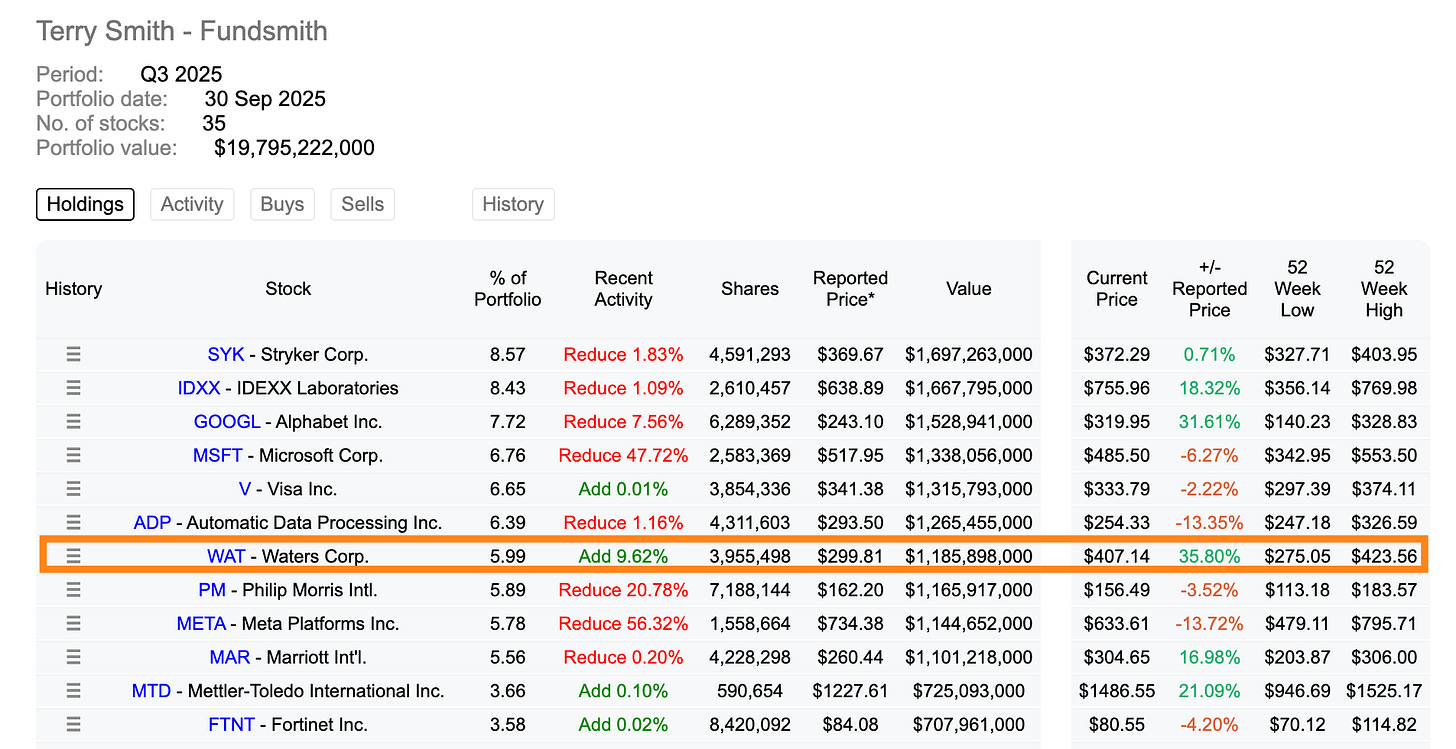Open the GOOGL ticker link
1456x749 pixels.
(227, 422)
